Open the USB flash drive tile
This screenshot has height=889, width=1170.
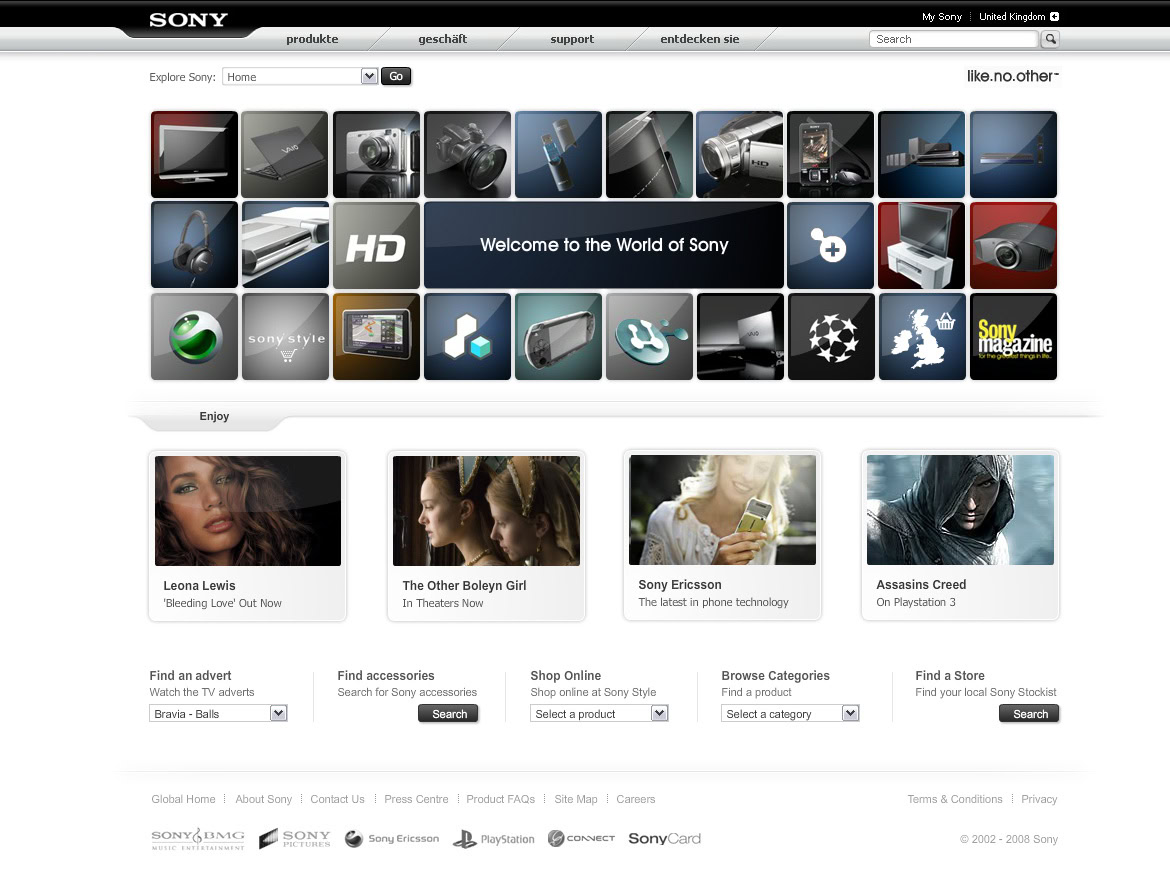[558, 155]
